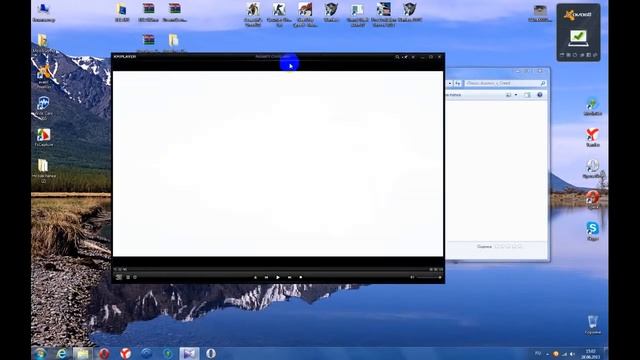Open the control box gear icon in KMPlayer
640x360 pixels.
(x=135, y=277)
